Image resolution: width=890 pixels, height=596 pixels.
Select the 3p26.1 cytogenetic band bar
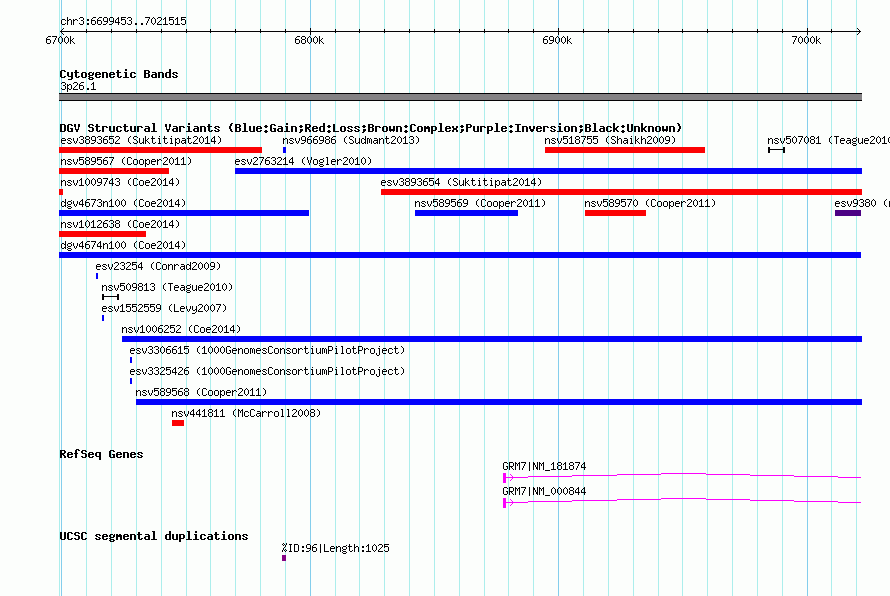460,97
